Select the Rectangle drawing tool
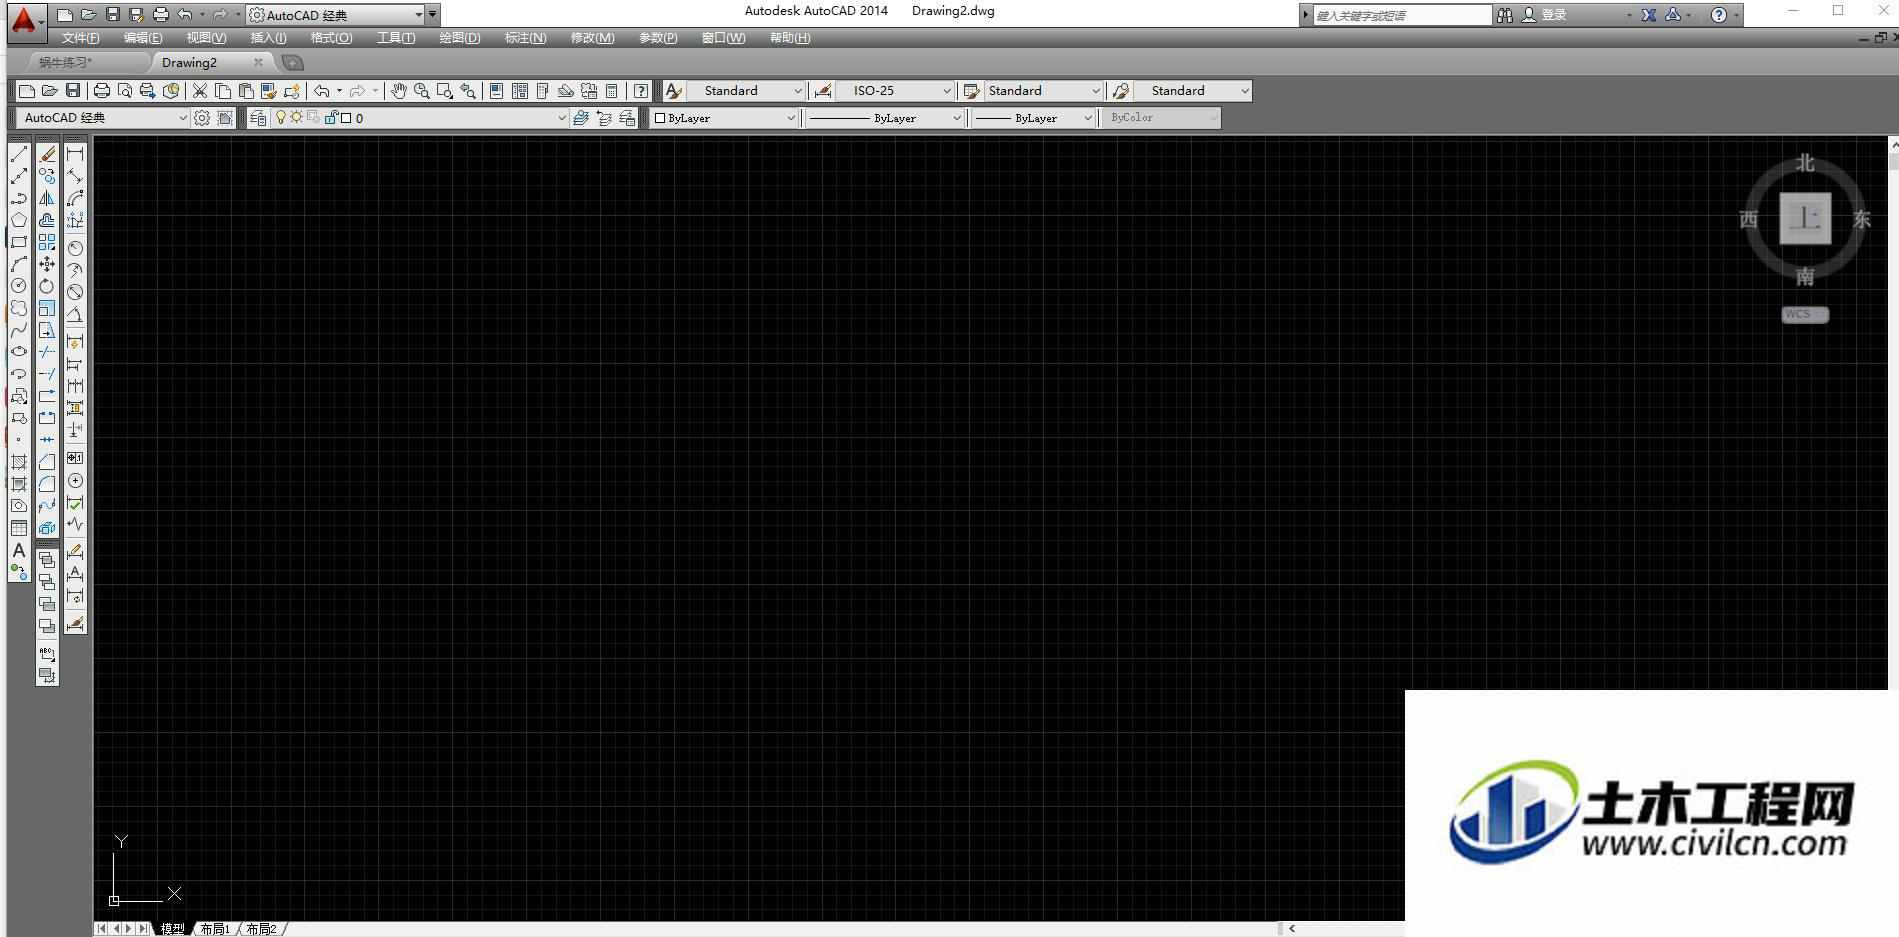 19,242
